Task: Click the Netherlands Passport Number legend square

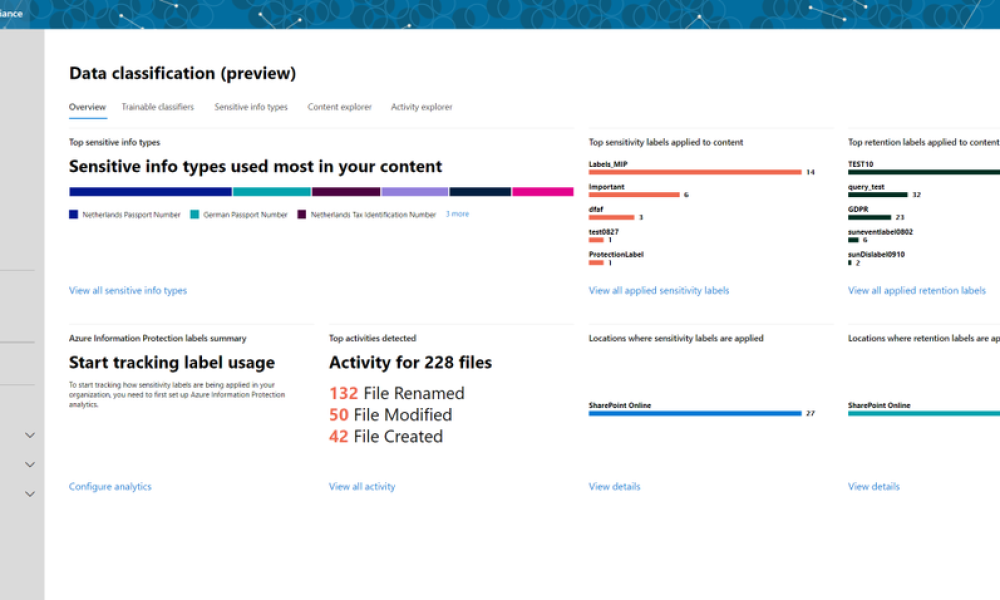Action: pyautogui.click(x=73, y=214)
